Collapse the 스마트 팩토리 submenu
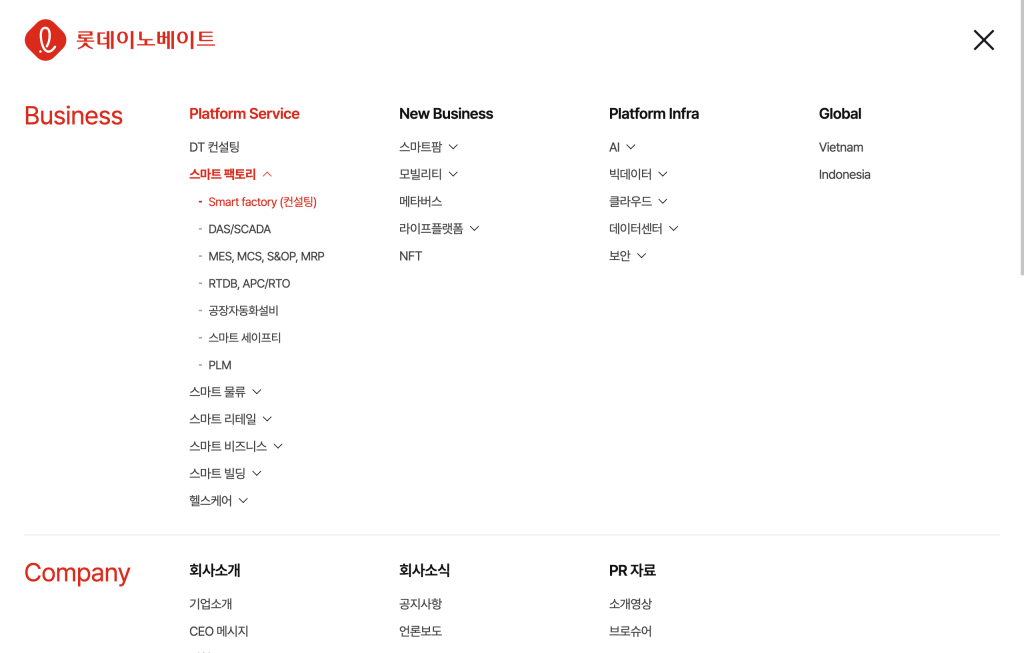This screenshot has width=1024, height=653. [x=230, y=174]
